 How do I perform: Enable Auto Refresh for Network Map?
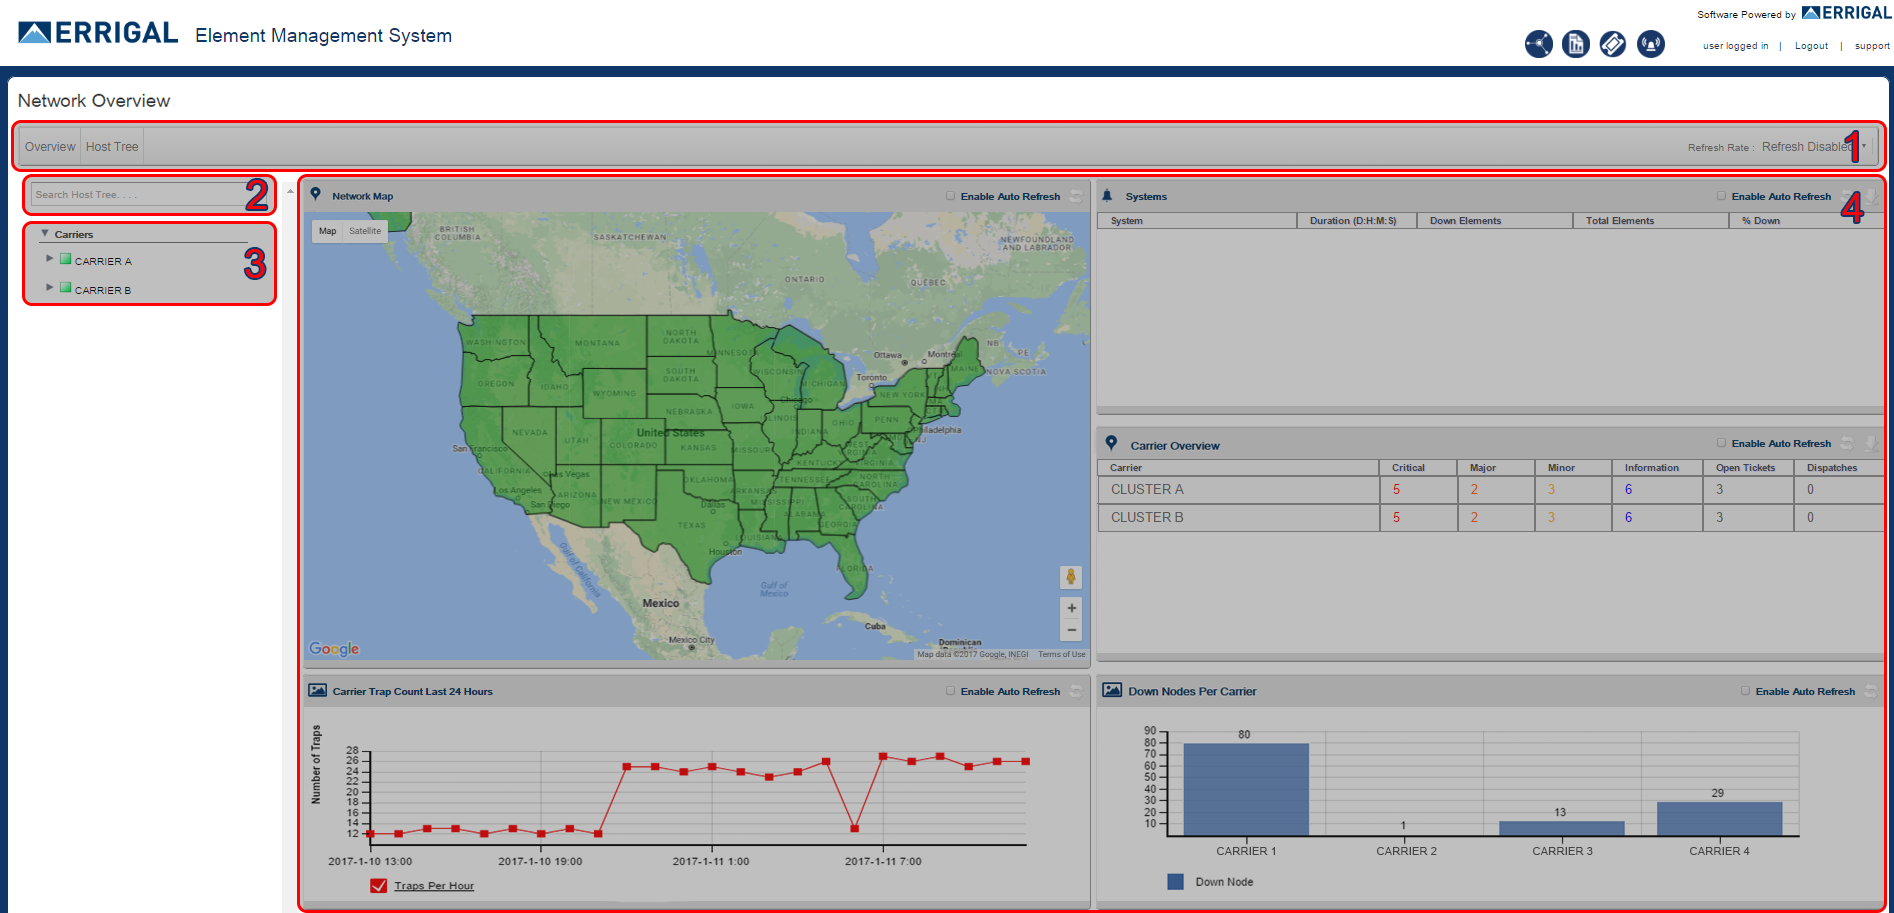coord(950,196)
